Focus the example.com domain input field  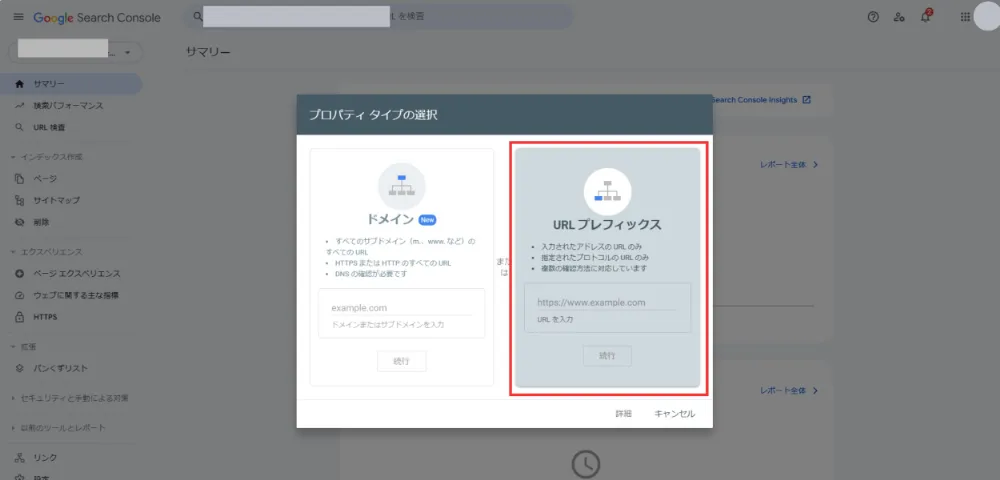tap(402, 308)
